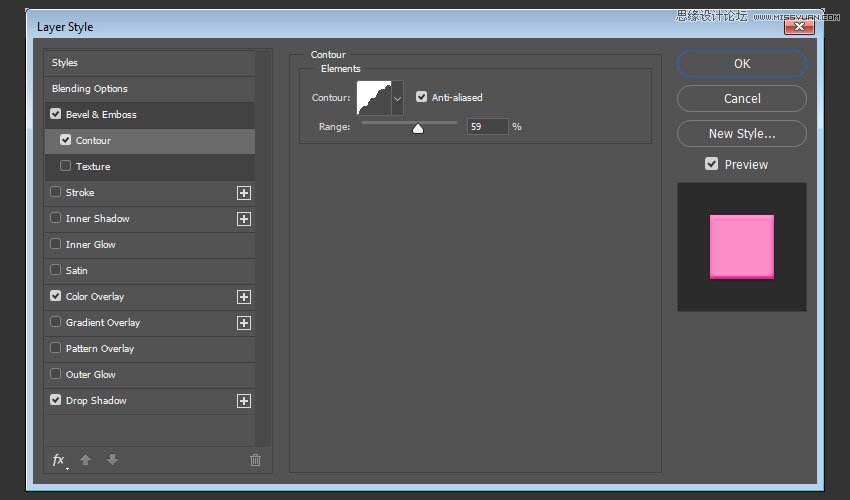Select Blending Options in the list

coord(90,89)
